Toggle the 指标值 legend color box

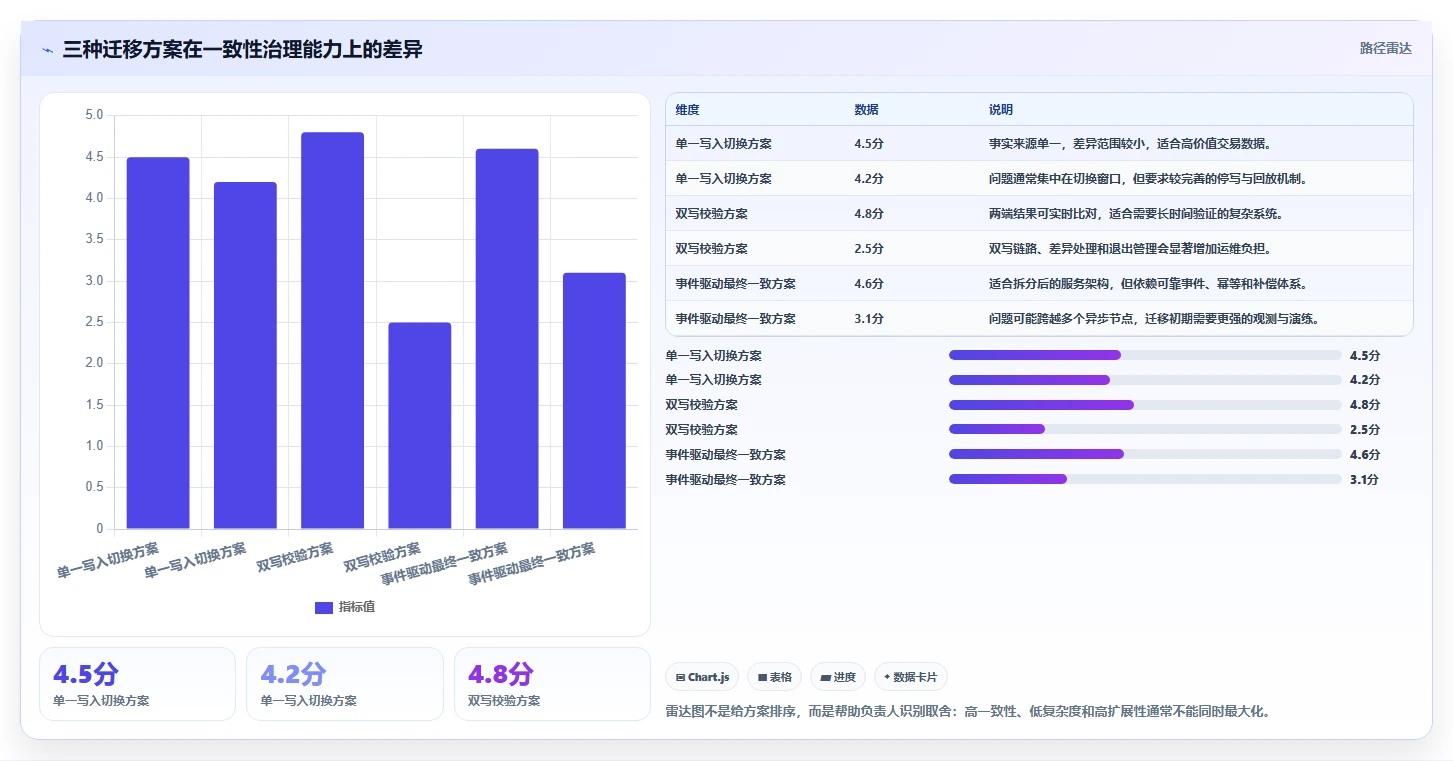[323, 607]
